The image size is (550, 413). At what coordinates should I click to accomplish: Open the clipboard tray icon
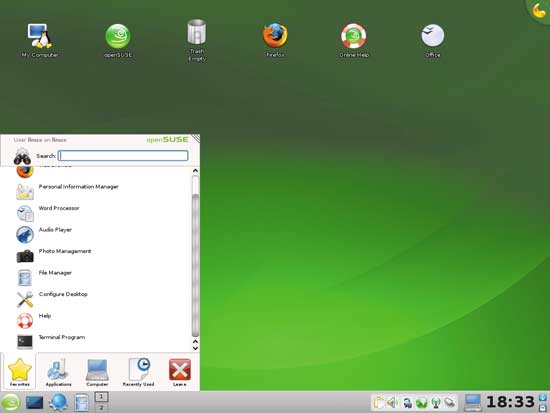coord(379,402)
